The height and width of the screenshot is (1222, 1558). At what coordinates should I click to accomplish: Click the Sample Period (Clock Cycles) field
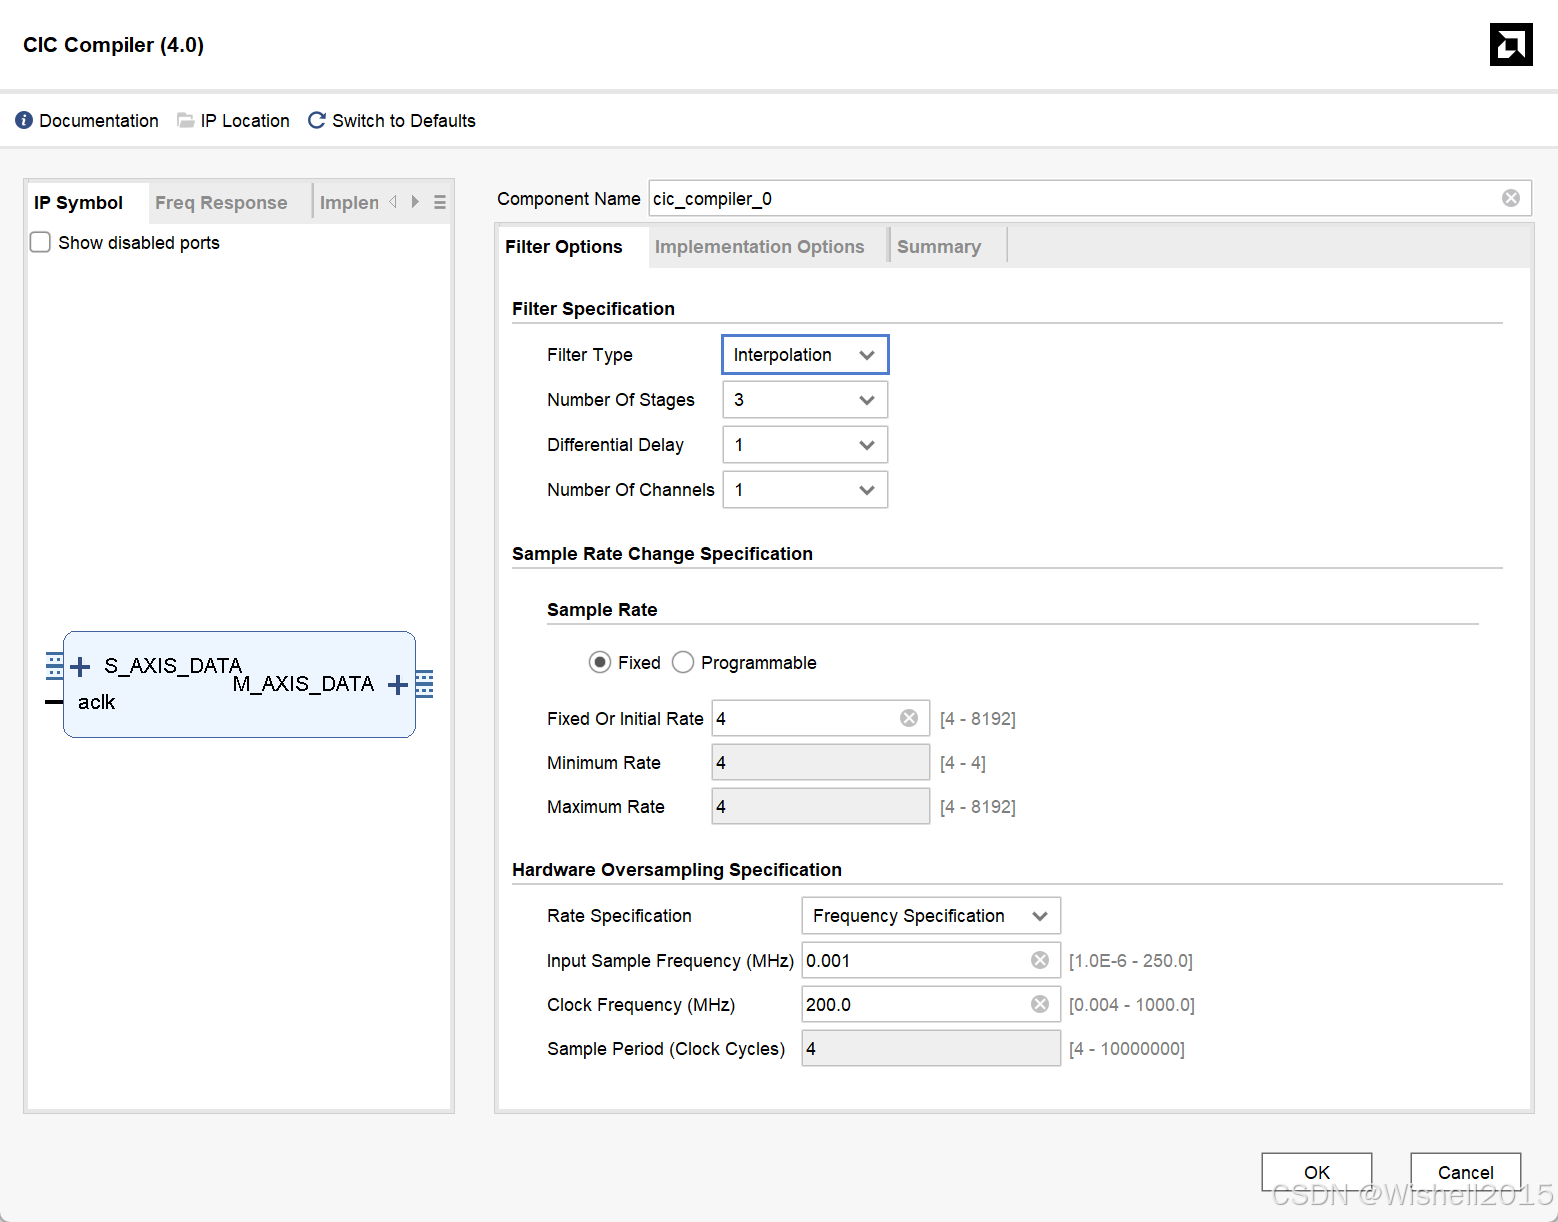(x=931, y=1048)
